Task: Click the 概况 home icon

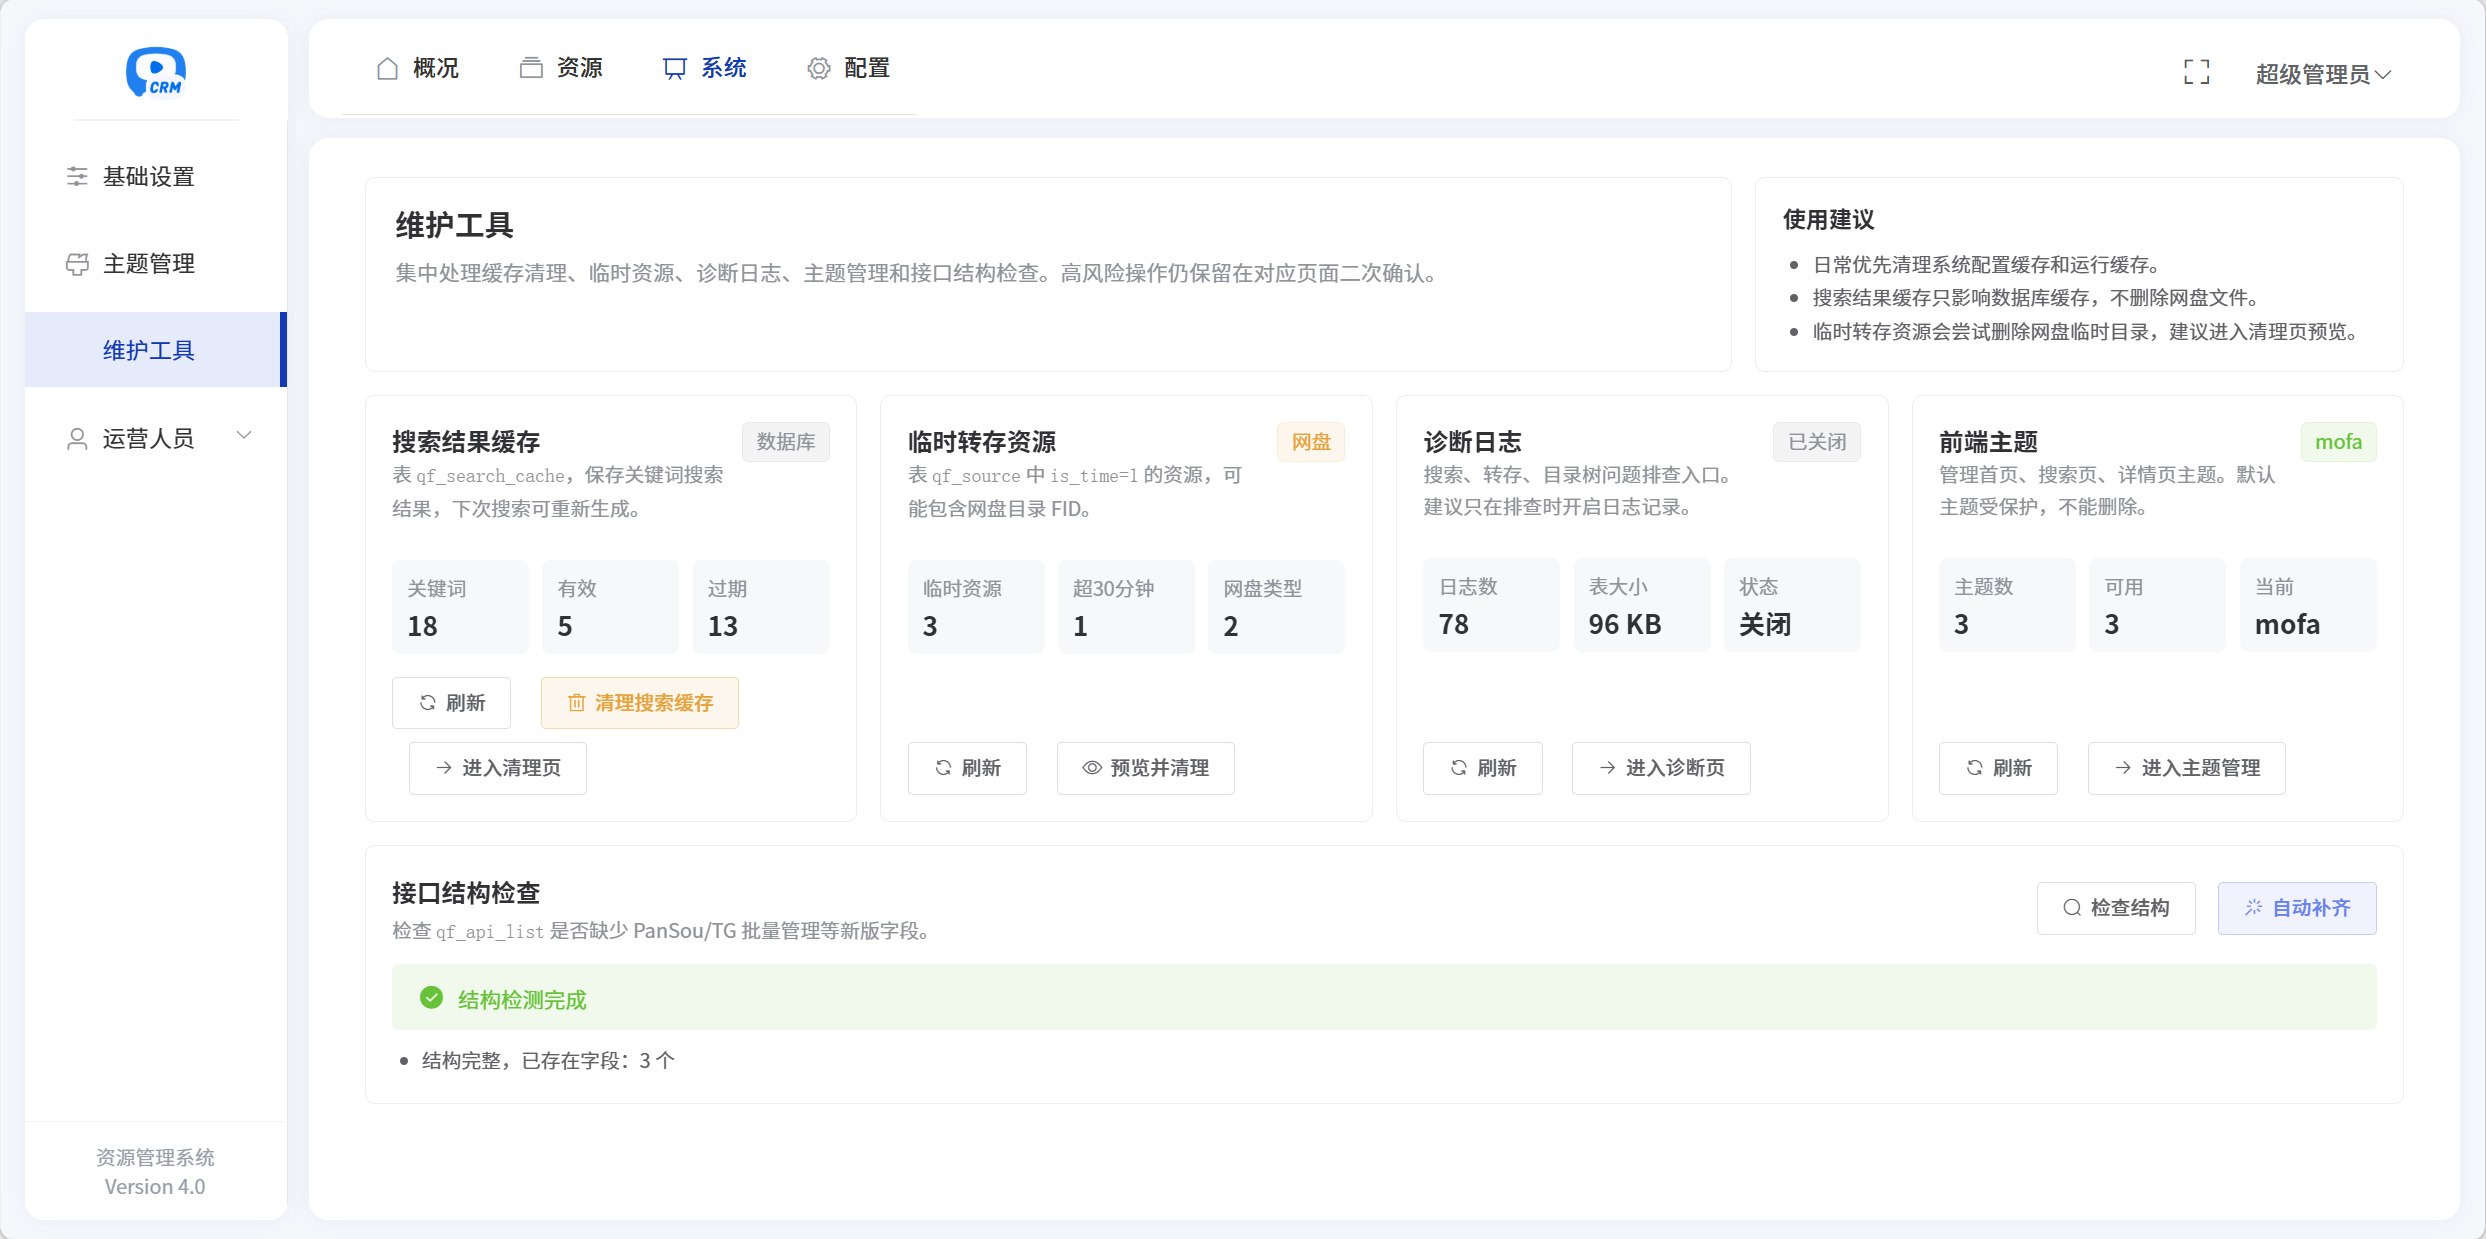Action: click(x=387, y=68)
